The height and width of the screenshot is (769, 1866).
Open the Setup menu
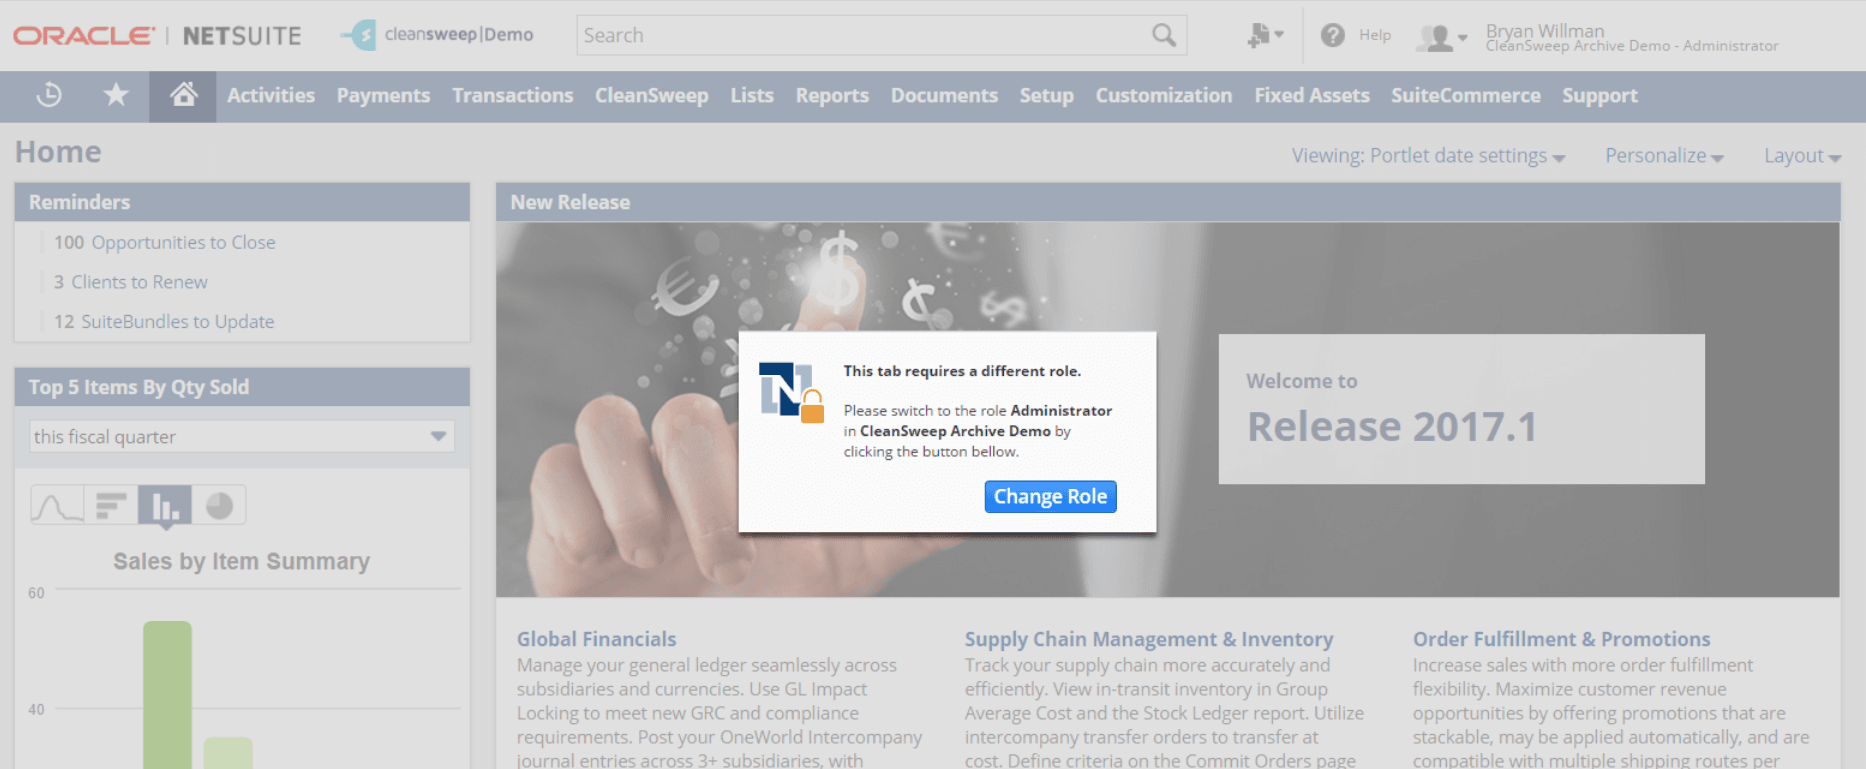(1046, 95)
